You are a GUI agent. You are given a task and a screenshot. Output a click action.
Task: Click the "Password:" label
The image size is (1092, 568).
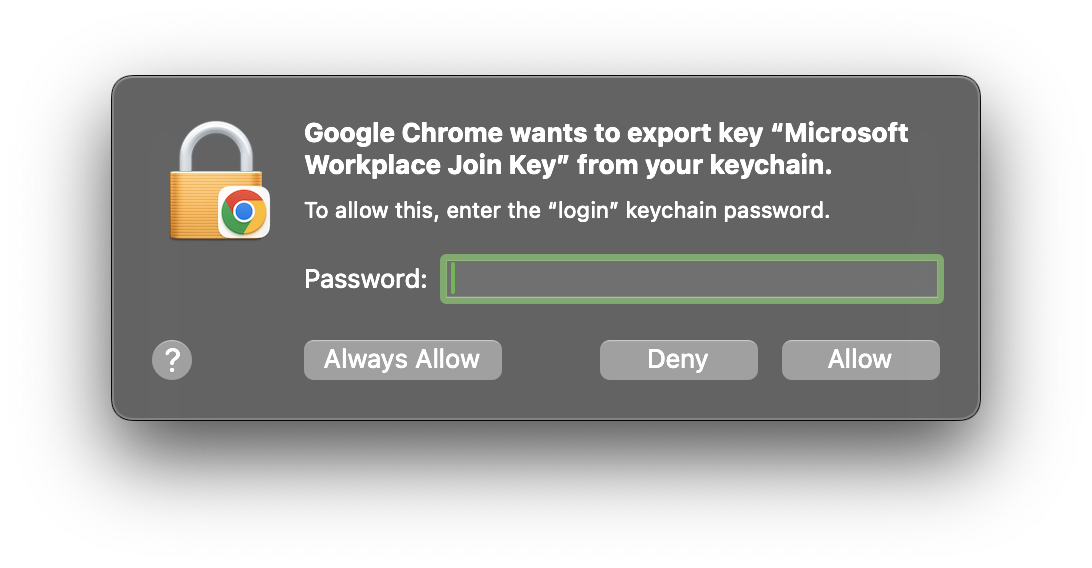pyautogui.click(x=365, y=279)
